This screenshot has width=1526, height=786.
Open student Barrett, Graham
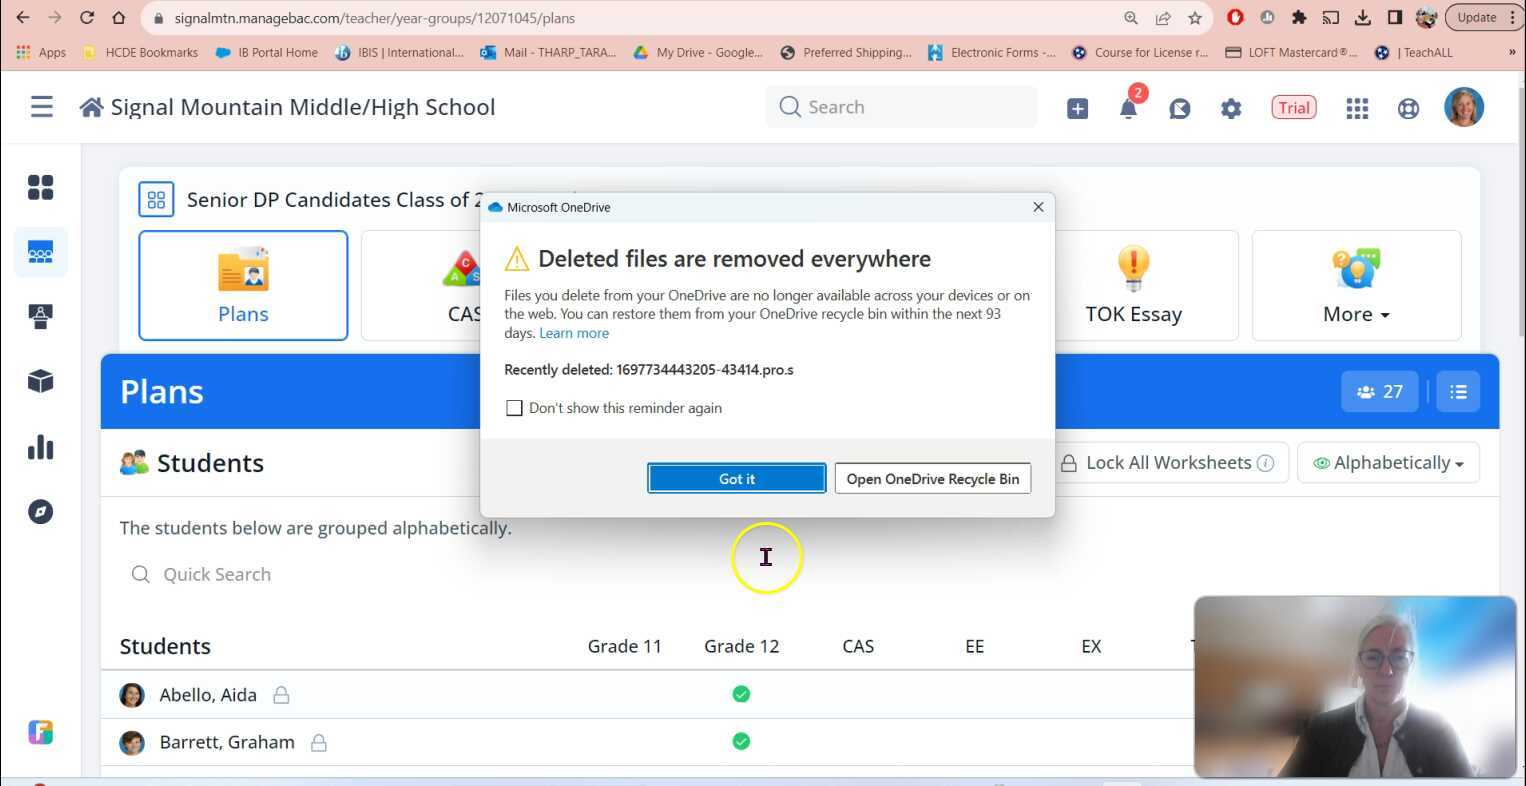(x=227, y=743)
